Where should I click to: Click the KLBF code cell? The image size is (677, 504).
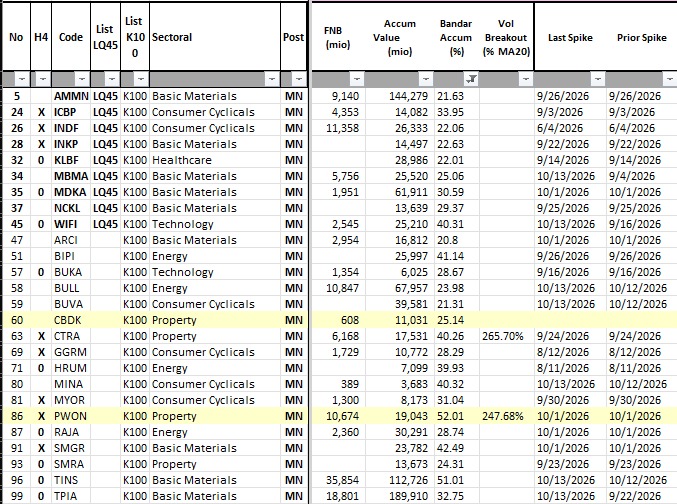[71, 160]
